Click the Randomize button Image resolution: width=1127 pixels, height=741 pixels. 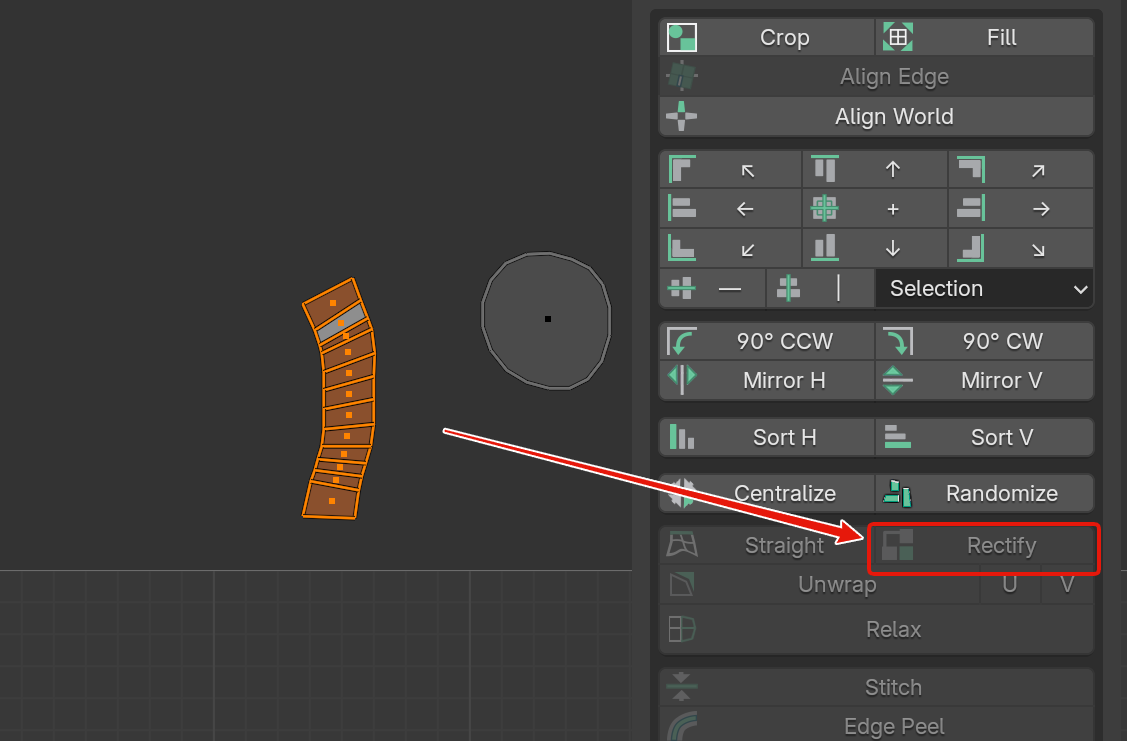985,494
